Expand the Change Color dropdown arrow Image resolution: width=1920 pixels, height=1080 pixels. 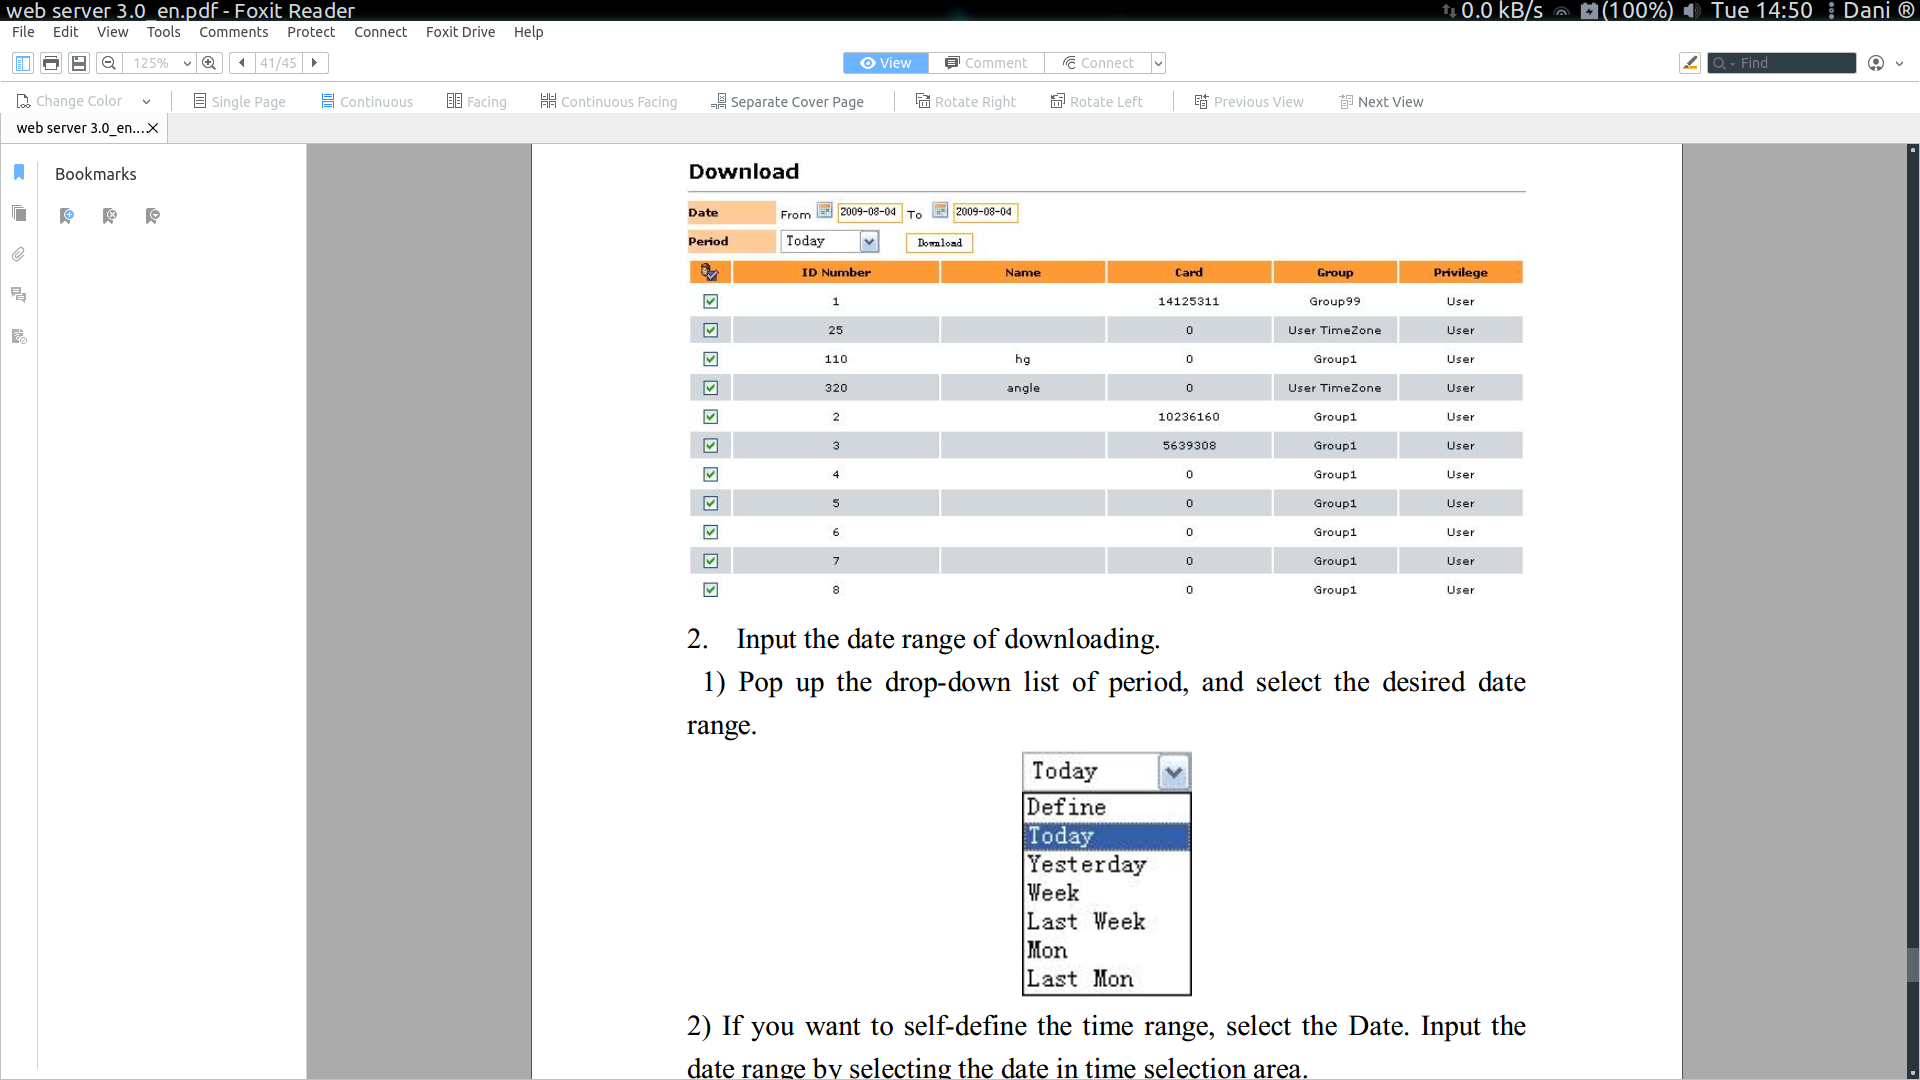tap(146, 101)
